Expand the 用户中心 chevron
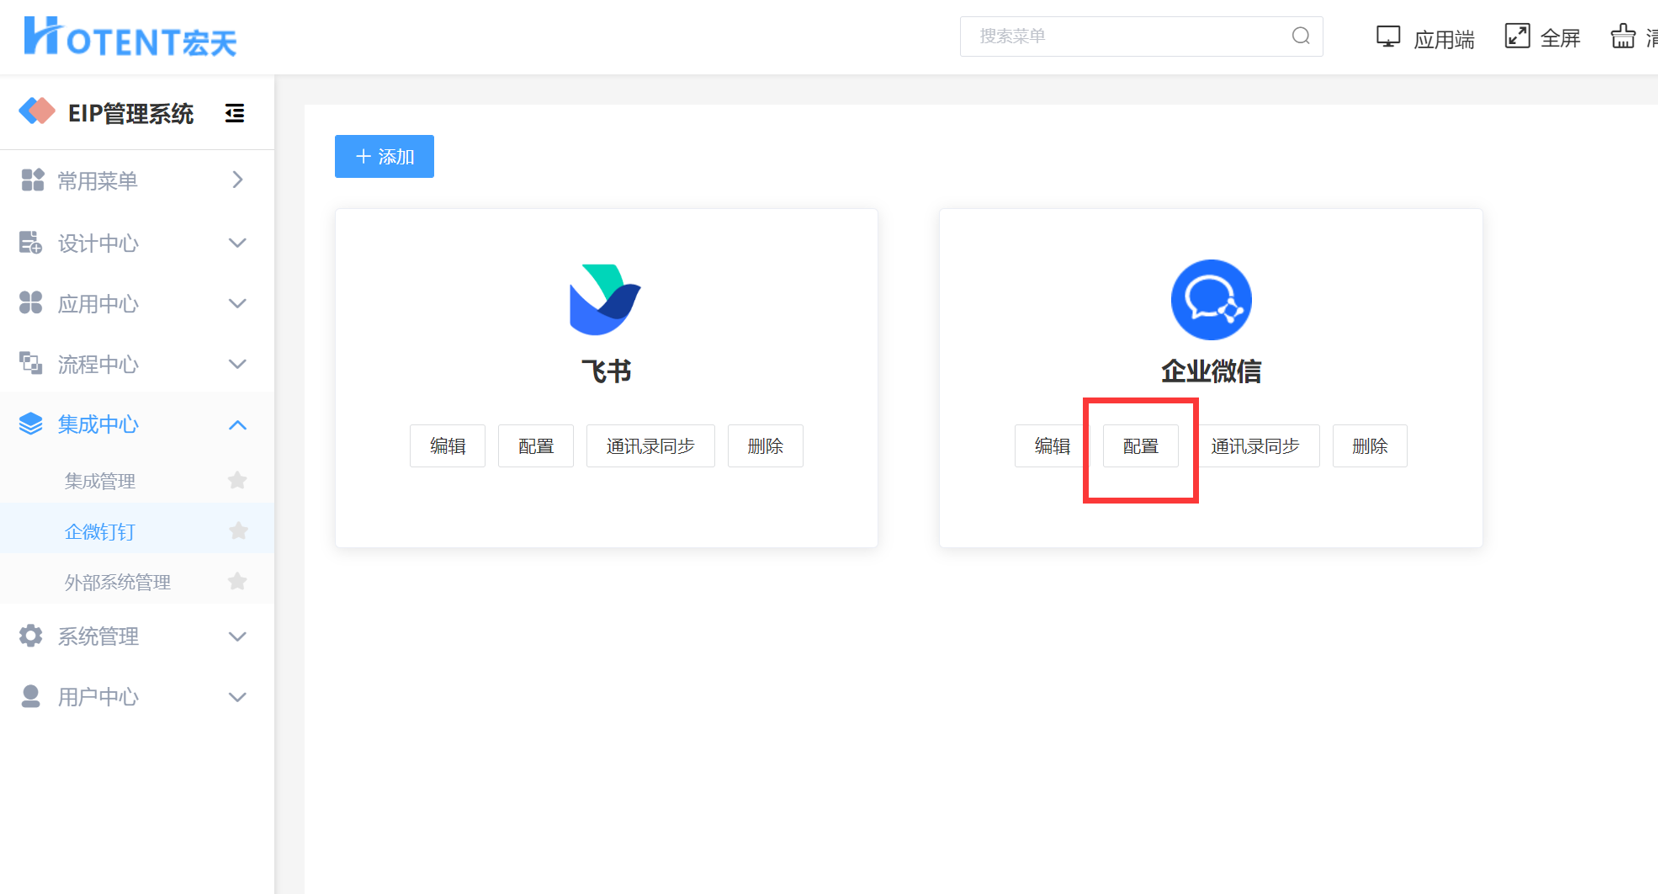Screen dimensions: 1658x894 (x=237, y=697)
